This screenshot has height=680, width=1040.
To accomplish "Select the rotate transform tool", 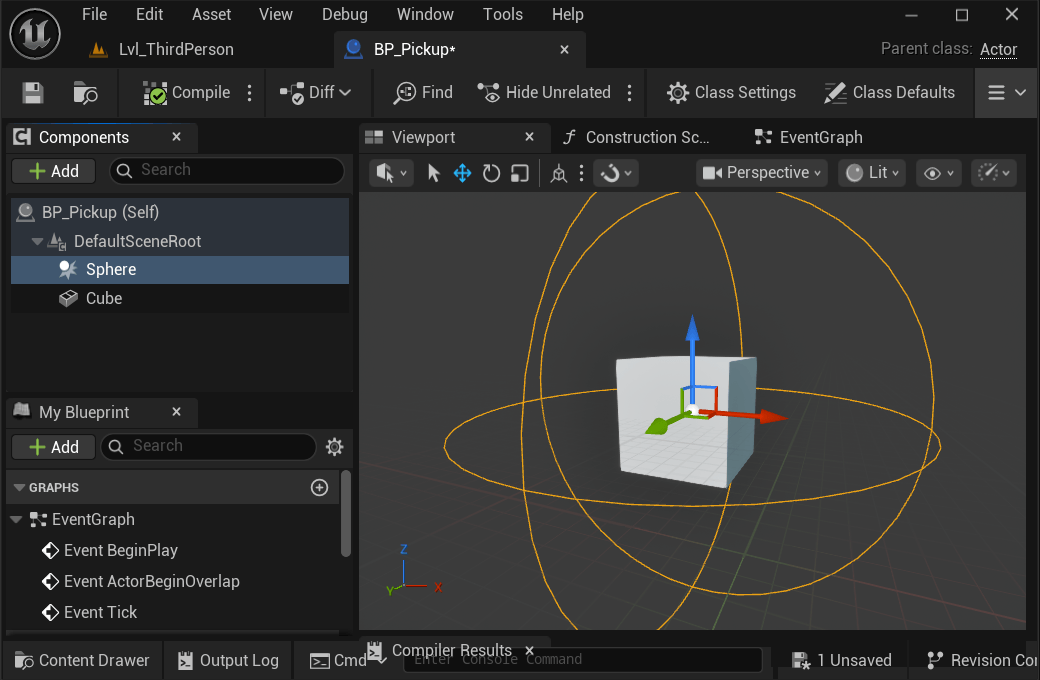I will [491, 173].
